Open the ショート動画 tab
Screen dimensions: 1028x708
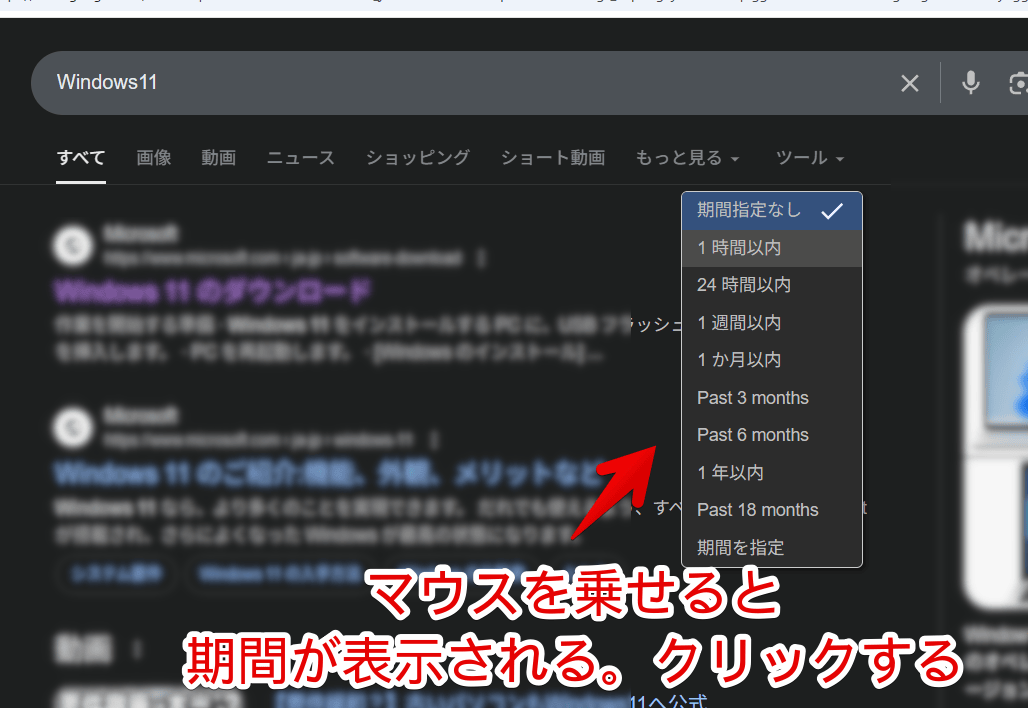coord(553,158)
